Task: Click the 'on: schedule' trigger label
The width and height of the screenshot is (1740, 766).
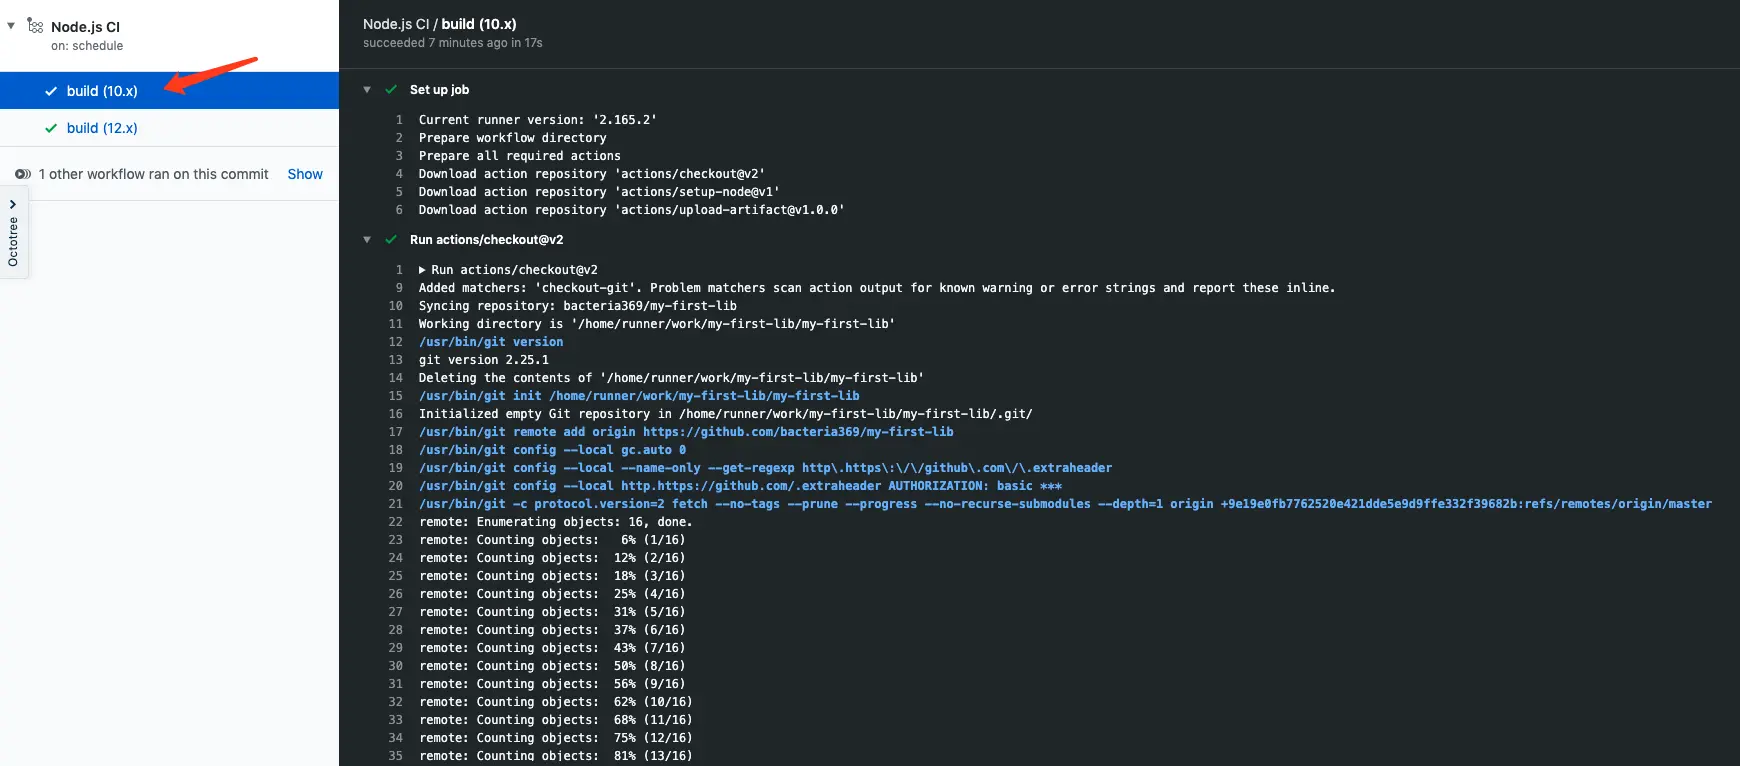Action: pos(87,46)
